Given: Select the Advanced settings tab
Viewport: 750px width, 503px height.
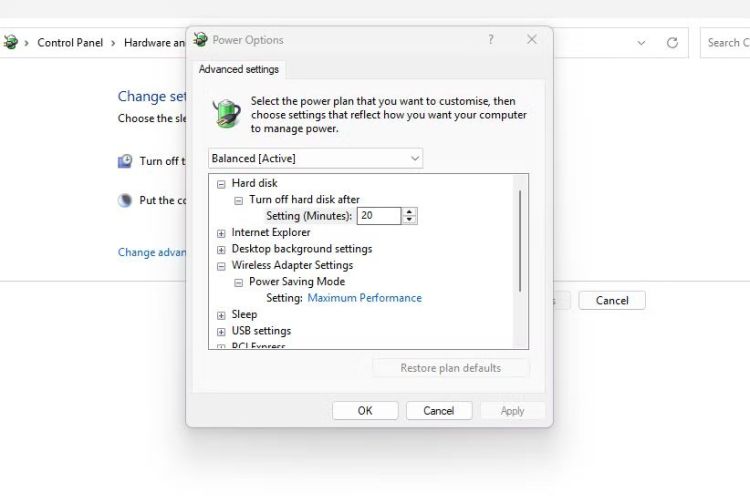Looking at the screenshot, I should pyautogui.click(x=239, y=69).
